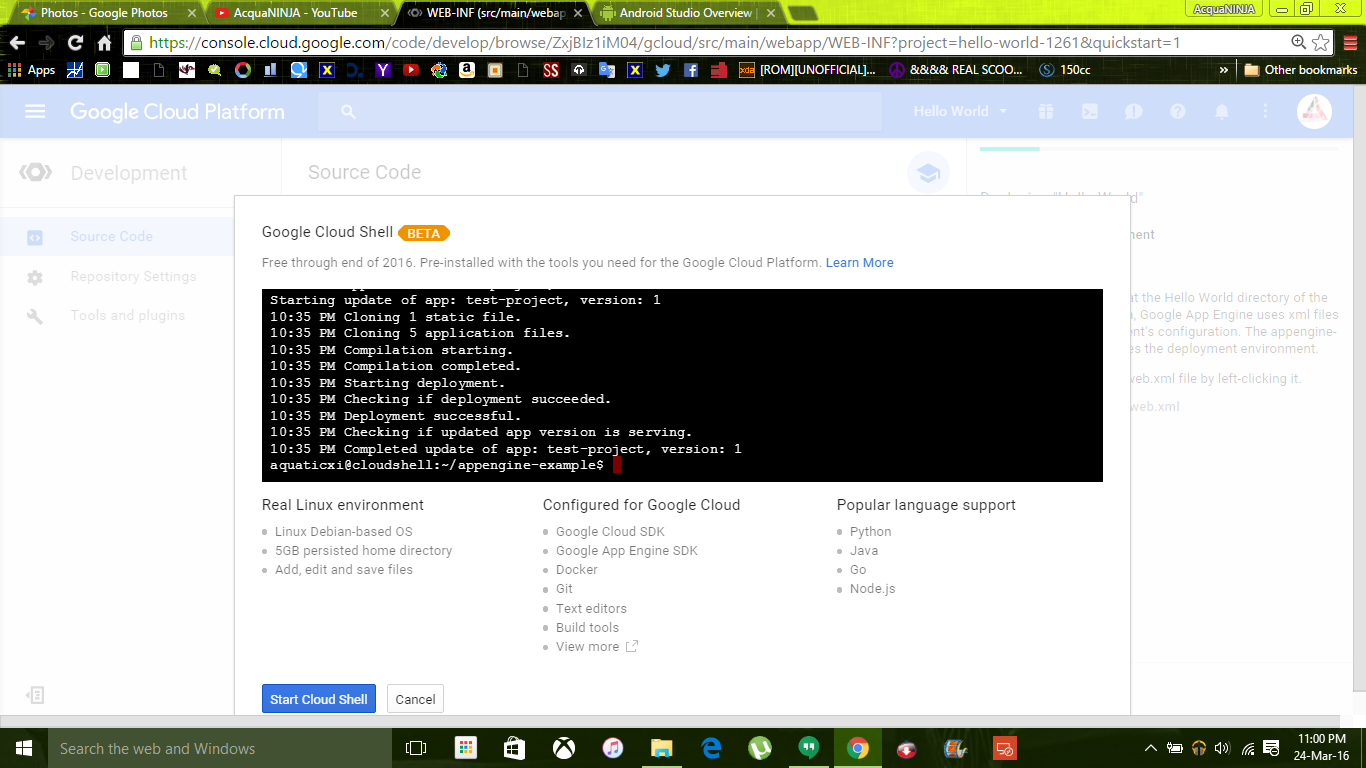The height and width of the screenshot is (768, 1366).
Task: Bookmark this page with the star icon
Action: (1321, 43)
